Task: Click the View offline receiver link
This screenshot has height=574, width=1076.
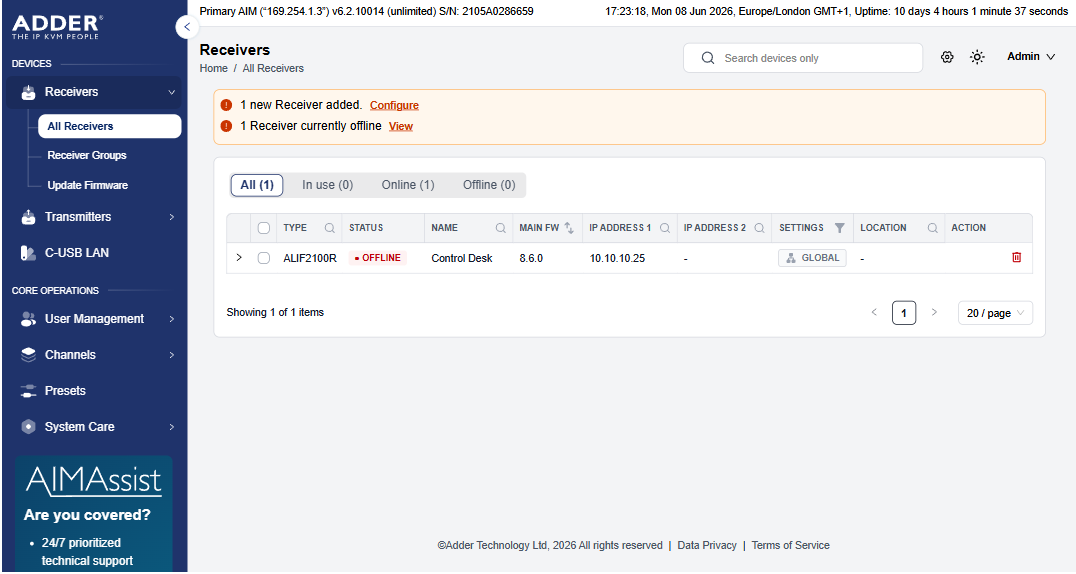Action: [x=401, y=126]
